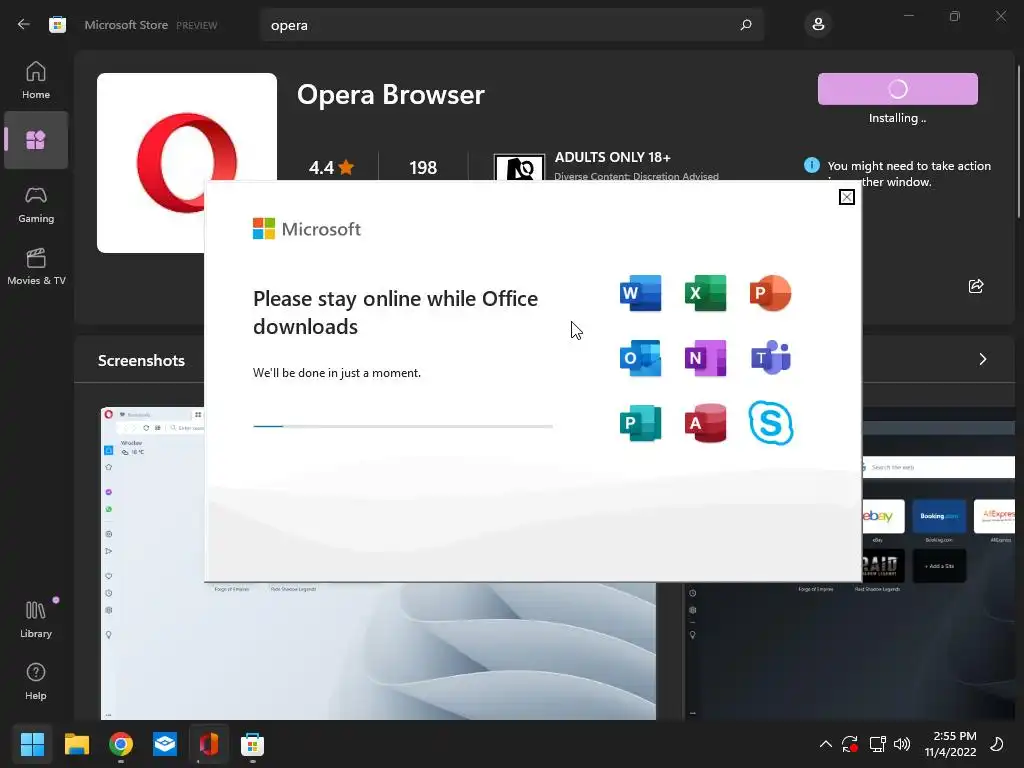
Task: Click the Access icon in dialog
Action: point(705,423)
